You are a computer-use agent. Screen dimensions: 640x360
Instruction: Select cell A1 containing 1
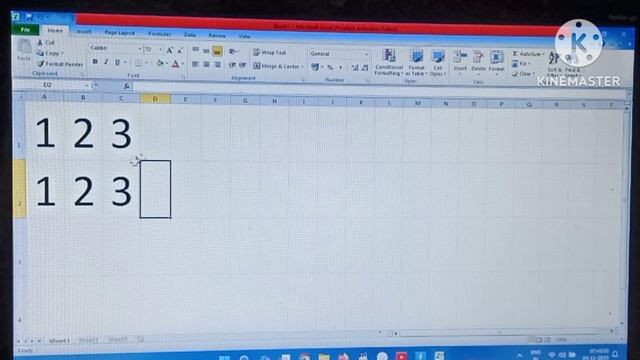click(44, 130)
